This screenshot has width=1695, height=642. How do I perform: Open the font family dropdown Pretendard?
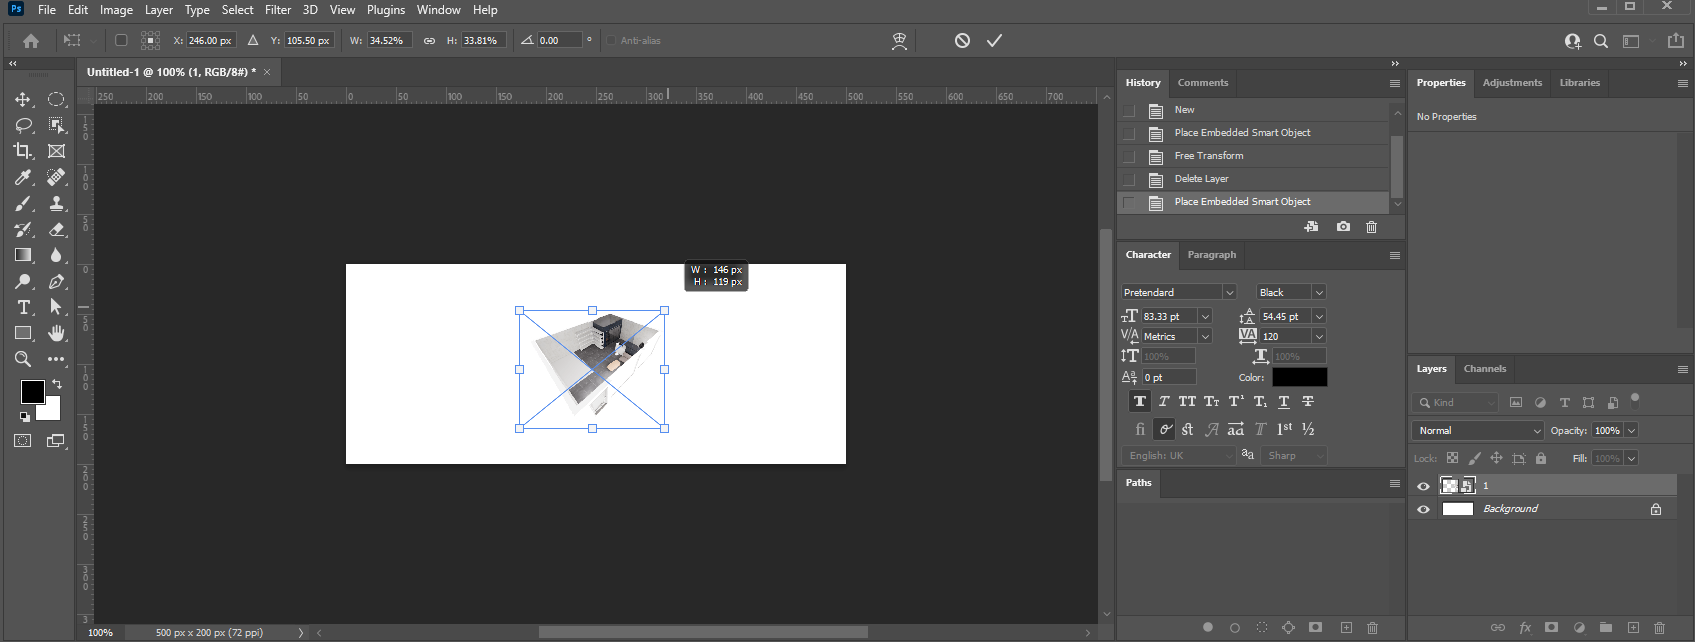pyautogui.click(x=1229, y=292)
